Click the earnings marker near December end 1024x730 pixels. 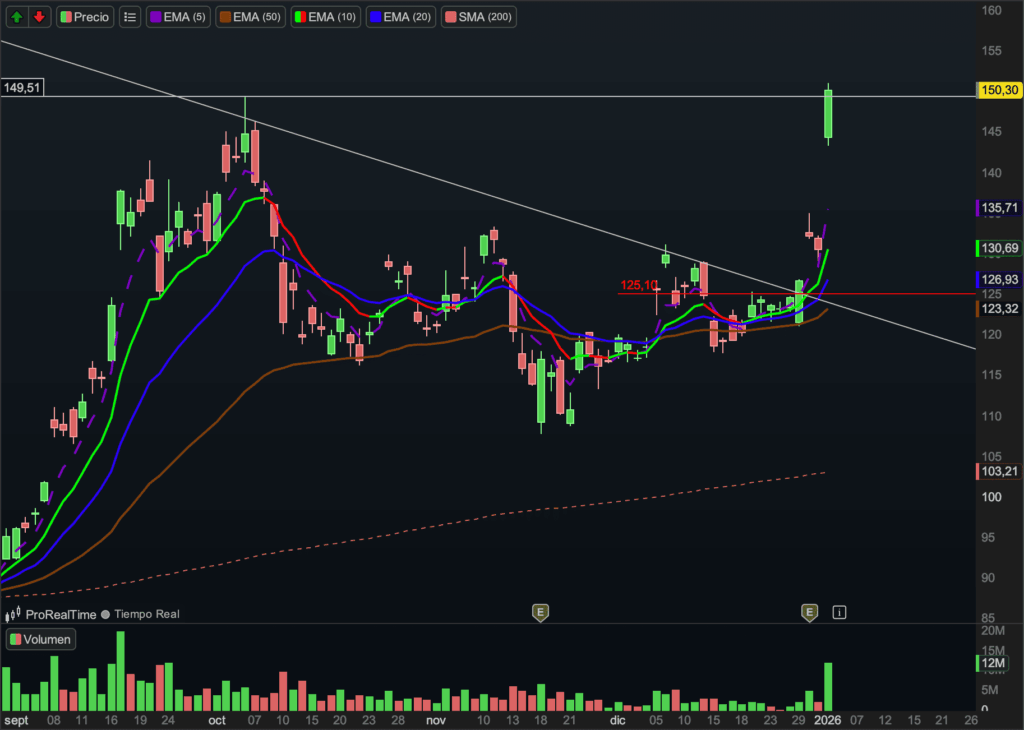point(810,612)
